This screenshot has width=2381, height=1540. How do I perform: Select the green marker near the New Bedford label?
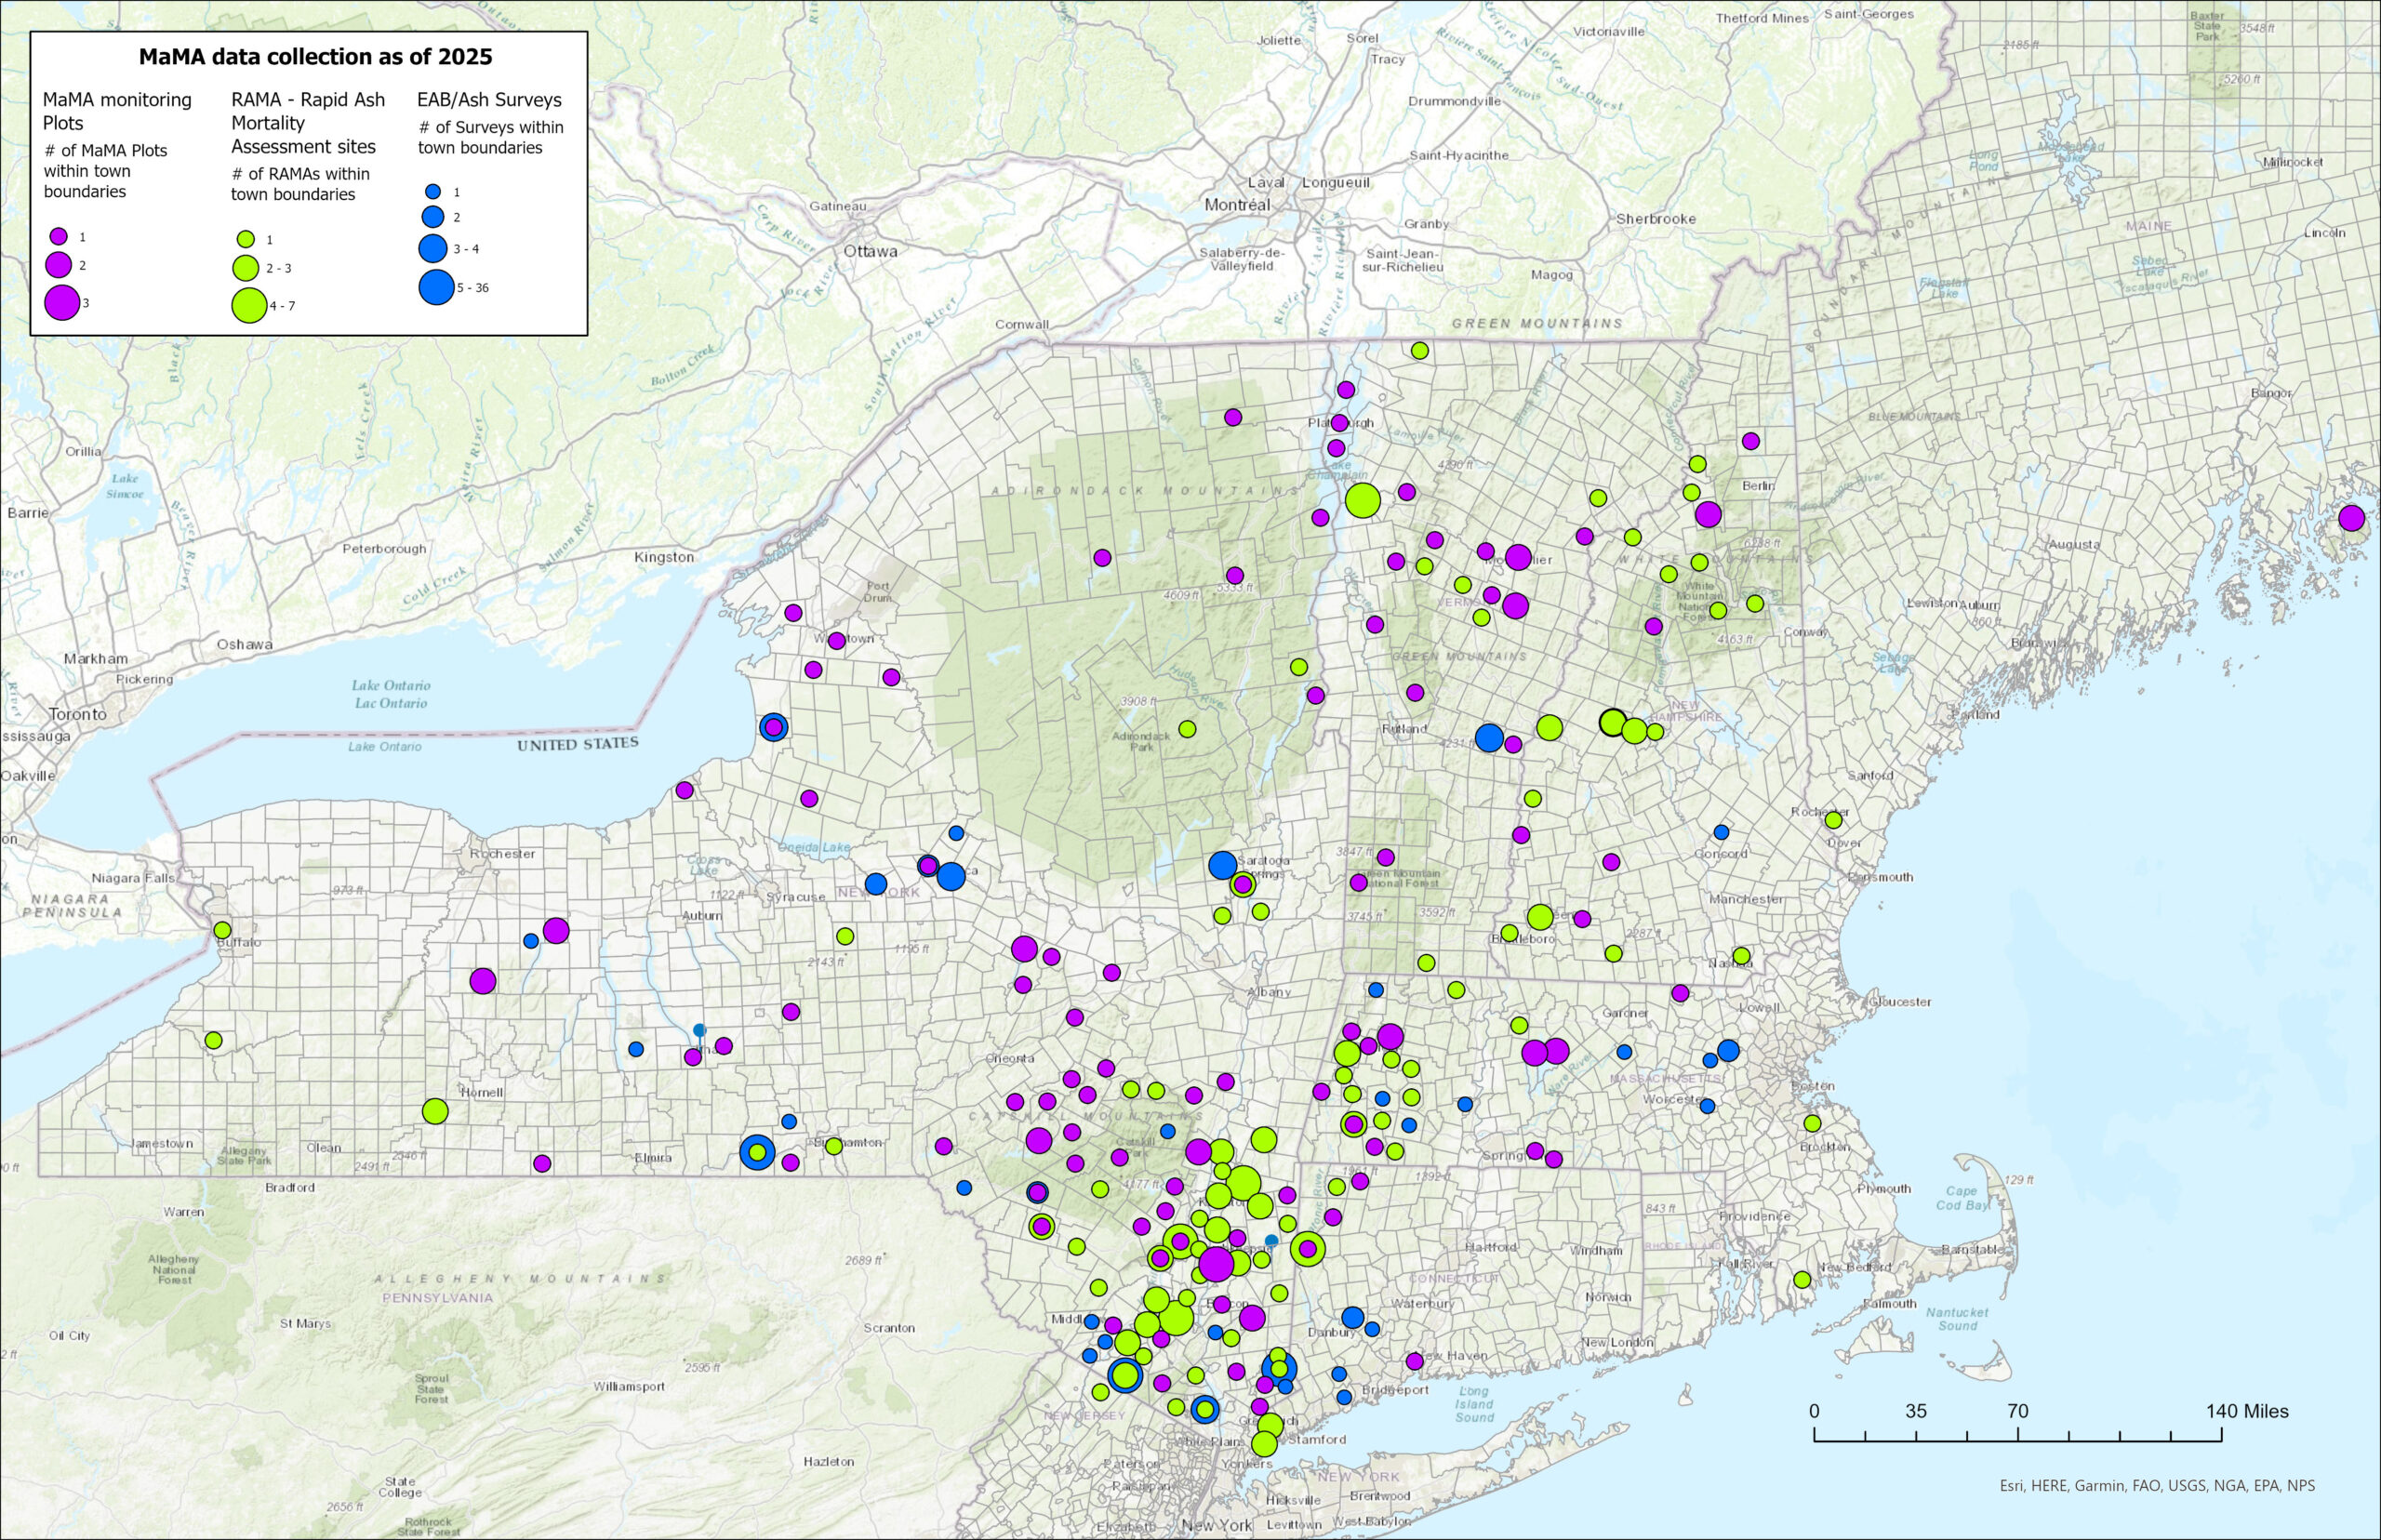pos(1802,1279)
